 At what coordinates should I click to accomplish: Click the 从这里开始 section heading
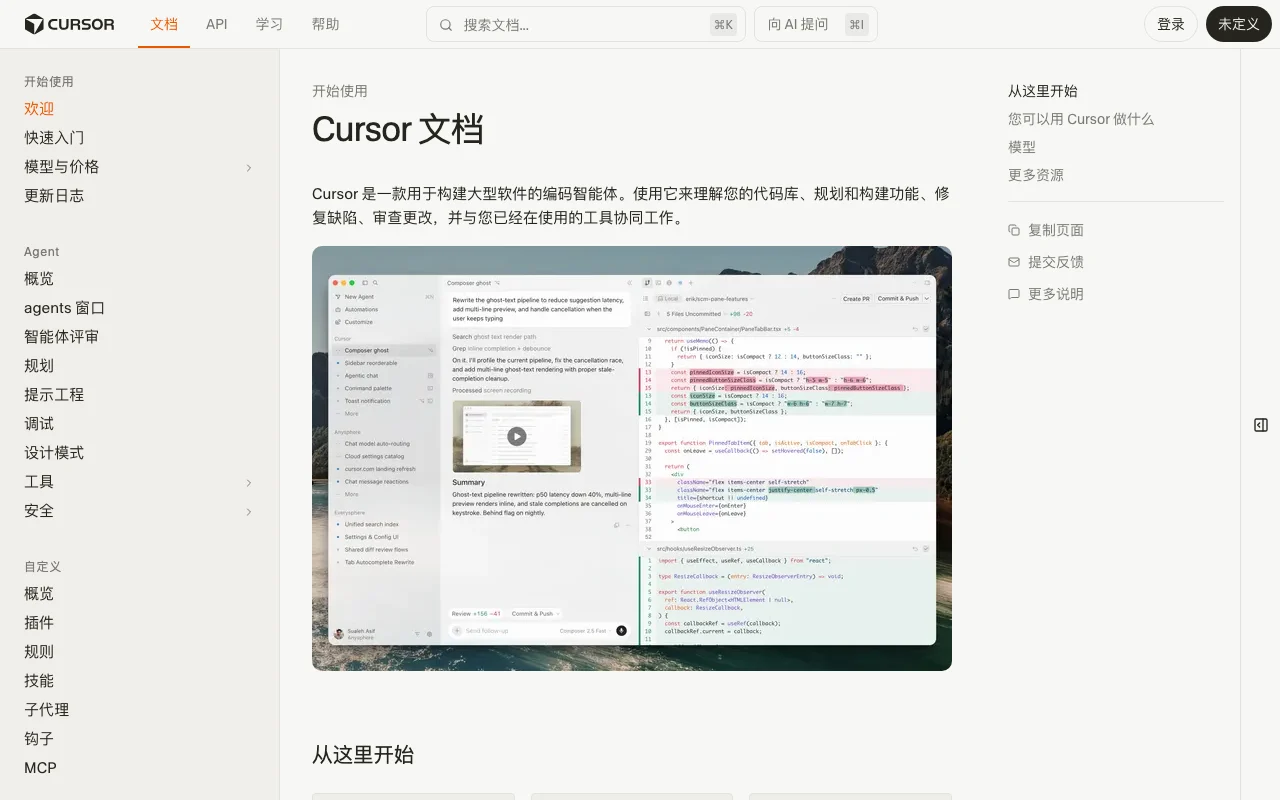coord(363,755)
